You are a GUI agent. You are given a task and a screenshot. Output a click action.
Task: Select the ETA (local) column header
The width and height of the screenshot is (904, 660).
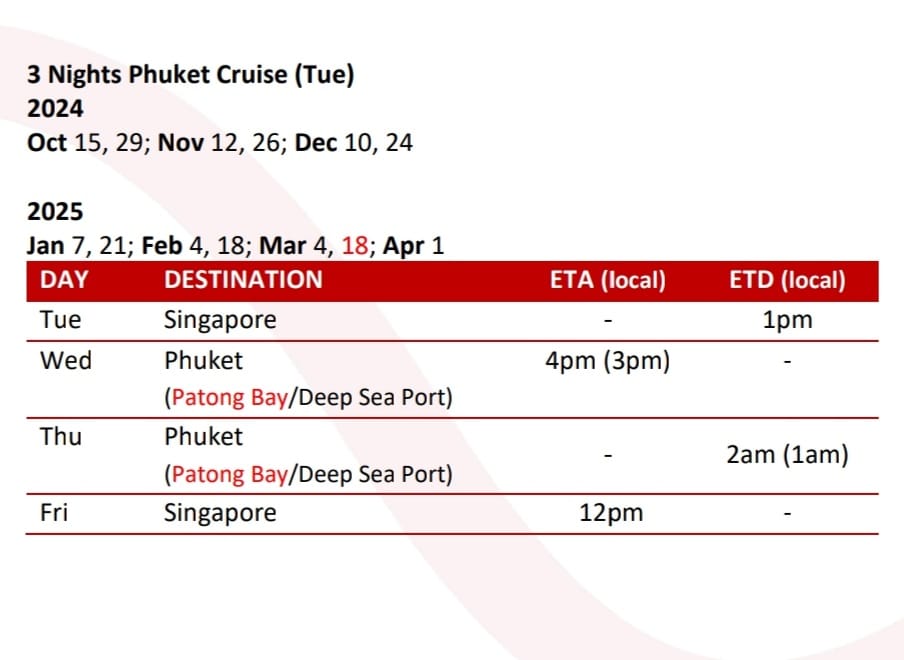point(607,281)
